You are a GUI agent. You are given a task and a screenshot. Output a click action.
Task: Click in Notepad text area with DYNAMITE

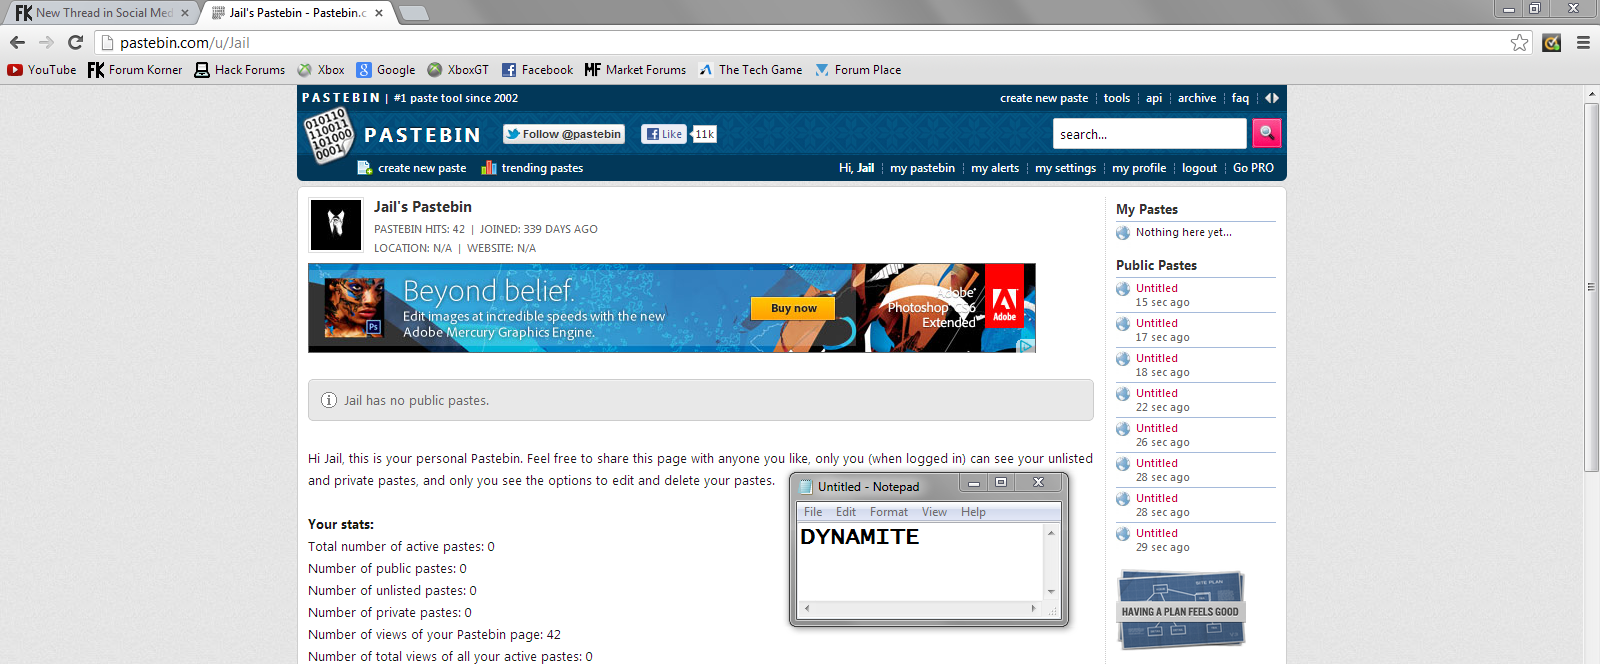[920, 562]
